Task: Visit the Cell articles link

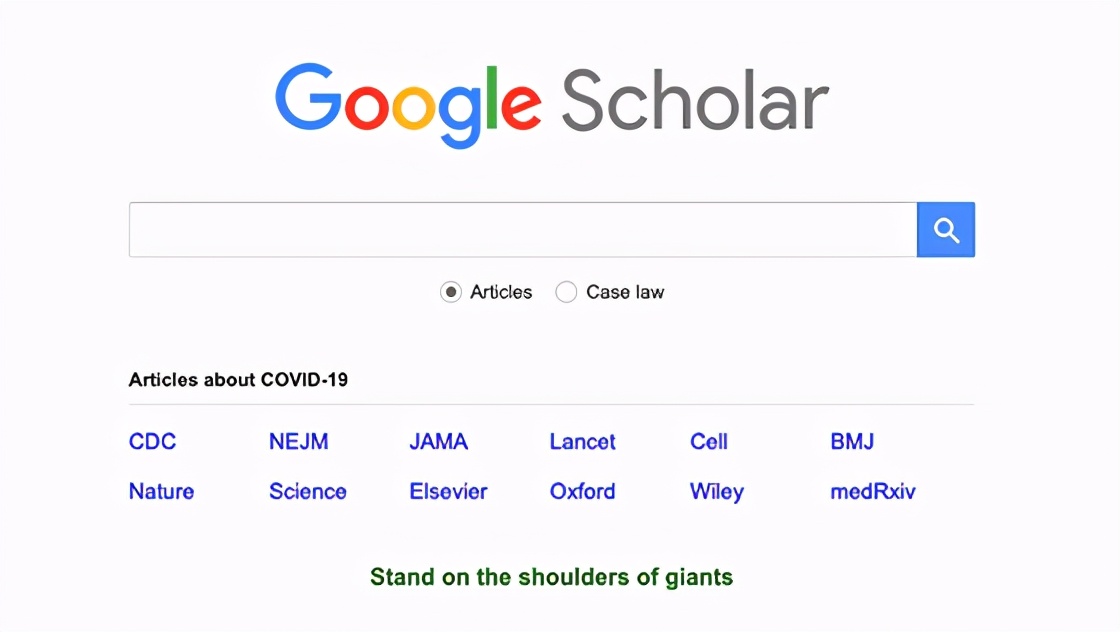Action: pyautogui.click(x=709, y=441)
